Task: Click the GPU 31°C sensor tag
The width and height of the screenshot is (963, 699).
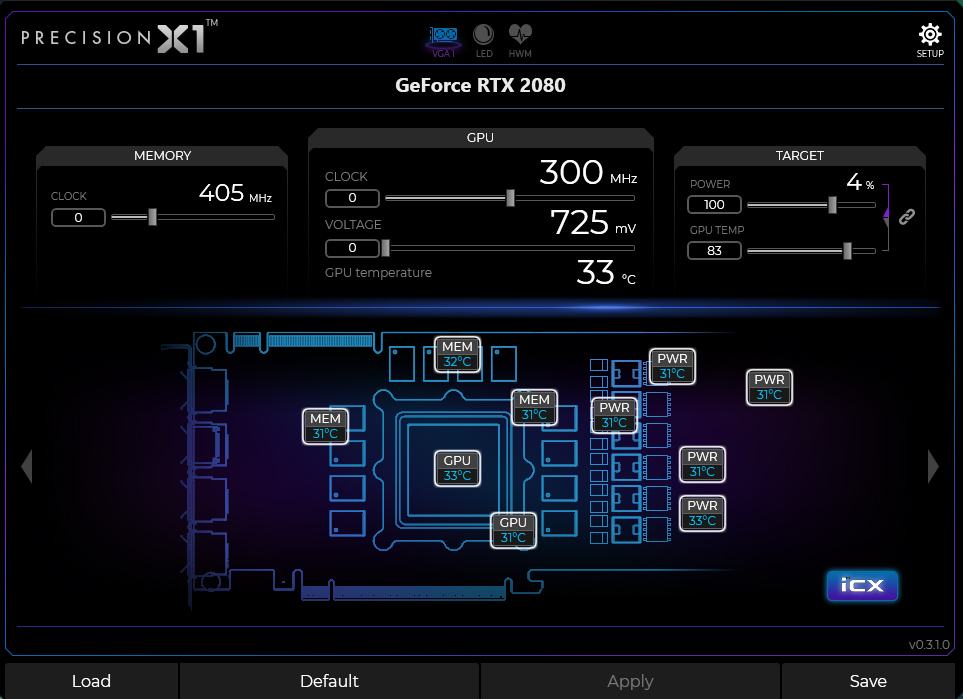Action: (513, 530)
